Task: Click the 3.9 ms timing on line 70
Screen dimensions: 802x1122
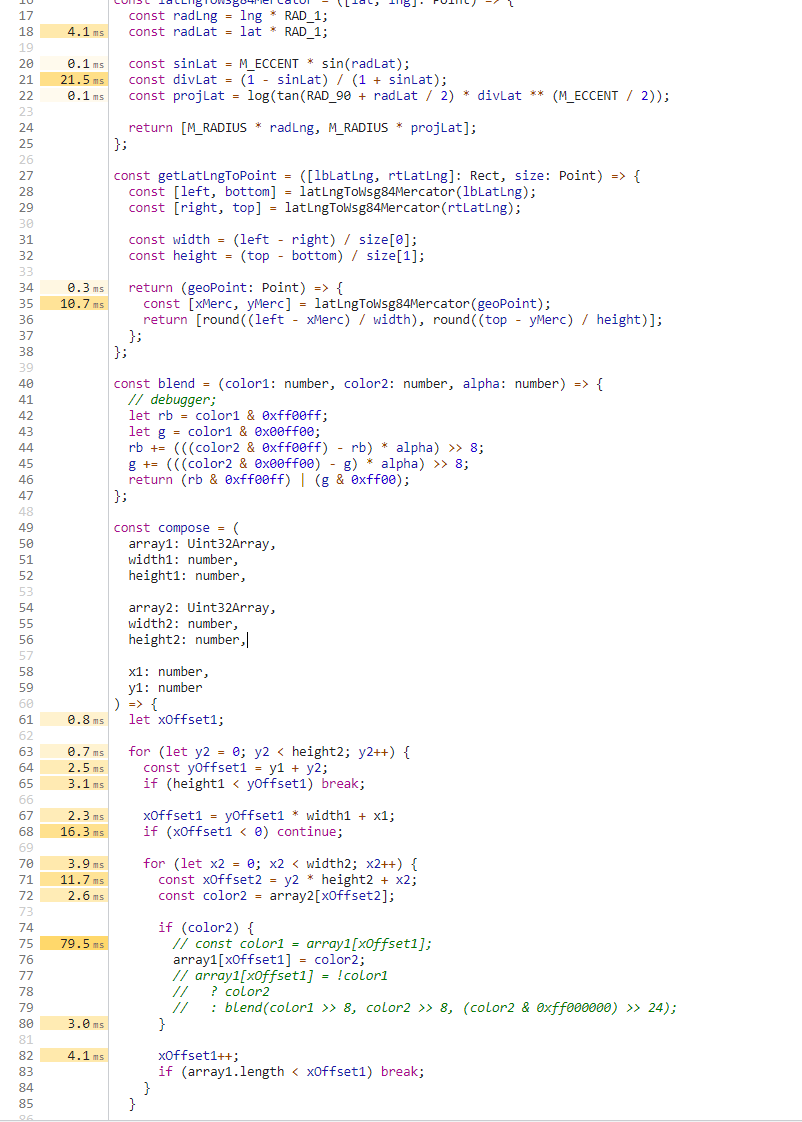Action: tap(74, 864)
